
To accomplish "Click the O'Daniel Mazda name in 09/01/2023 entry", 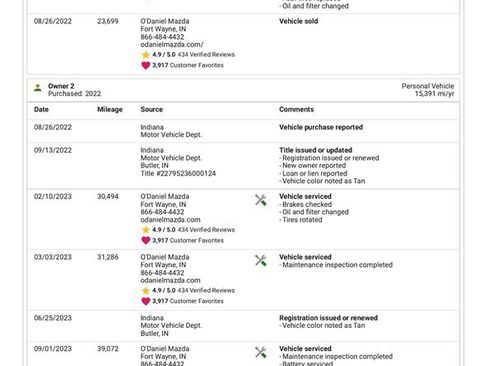I will tap(165, 349).
